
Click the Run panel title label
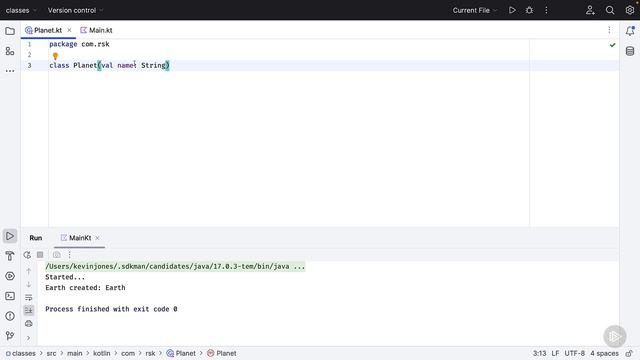(x=36, y=238)
